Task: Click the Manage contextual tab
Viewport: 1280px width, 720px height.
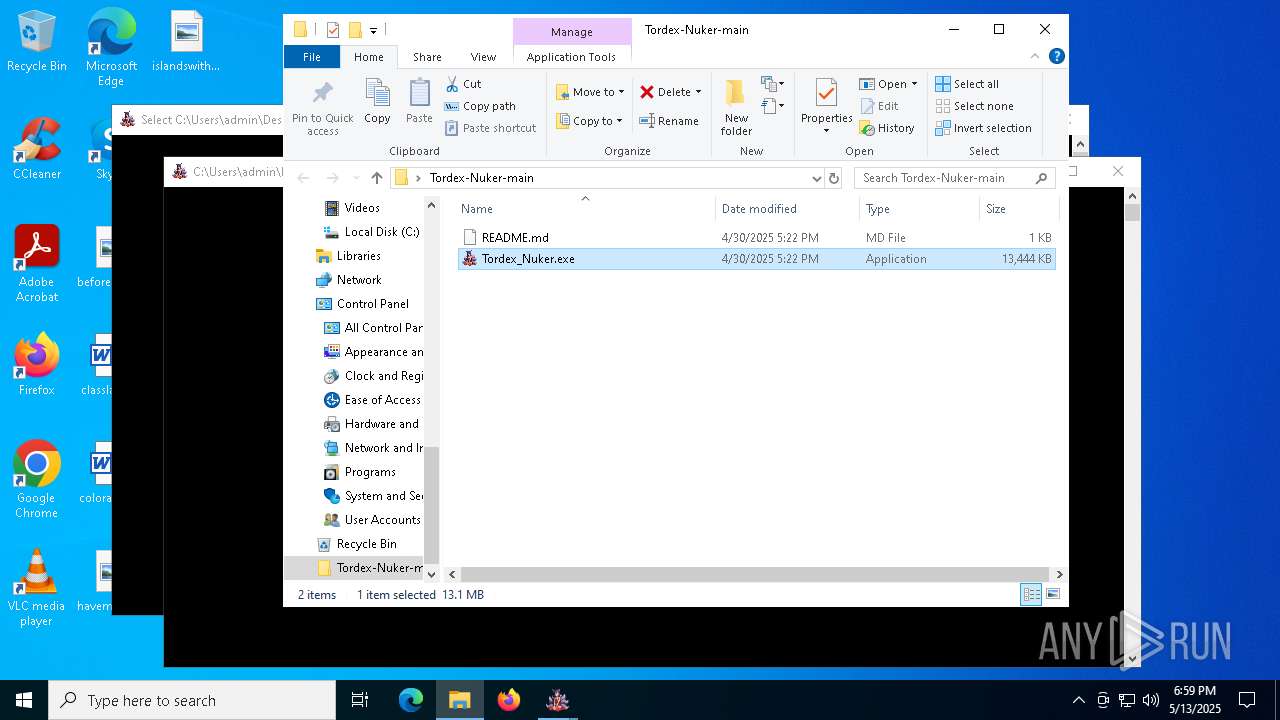Action: click(572, 32)
